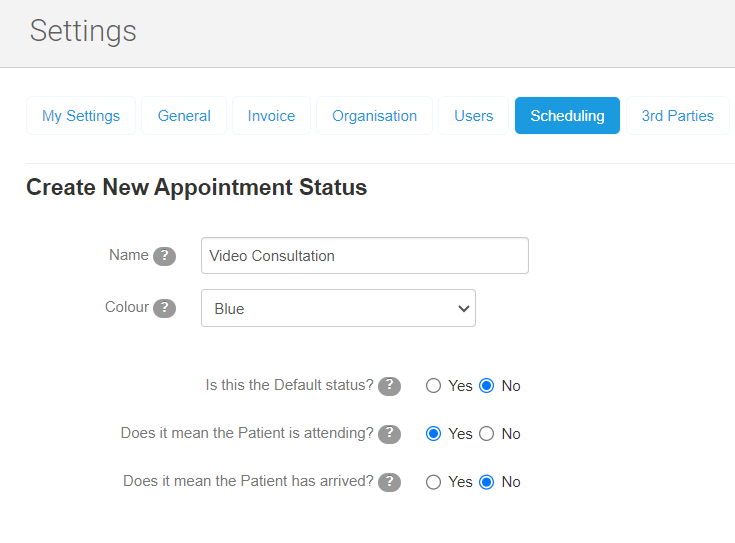Switch to the General tab

[184, 116]
